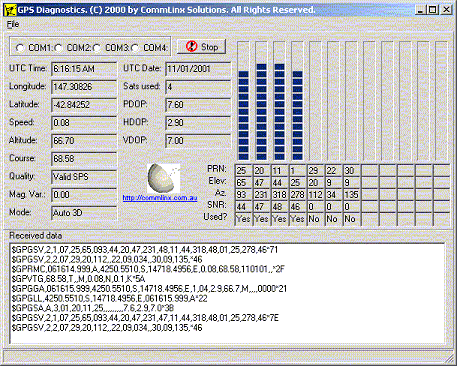Click the Sats used field
457x366 pixels.
tap(198, 87)
